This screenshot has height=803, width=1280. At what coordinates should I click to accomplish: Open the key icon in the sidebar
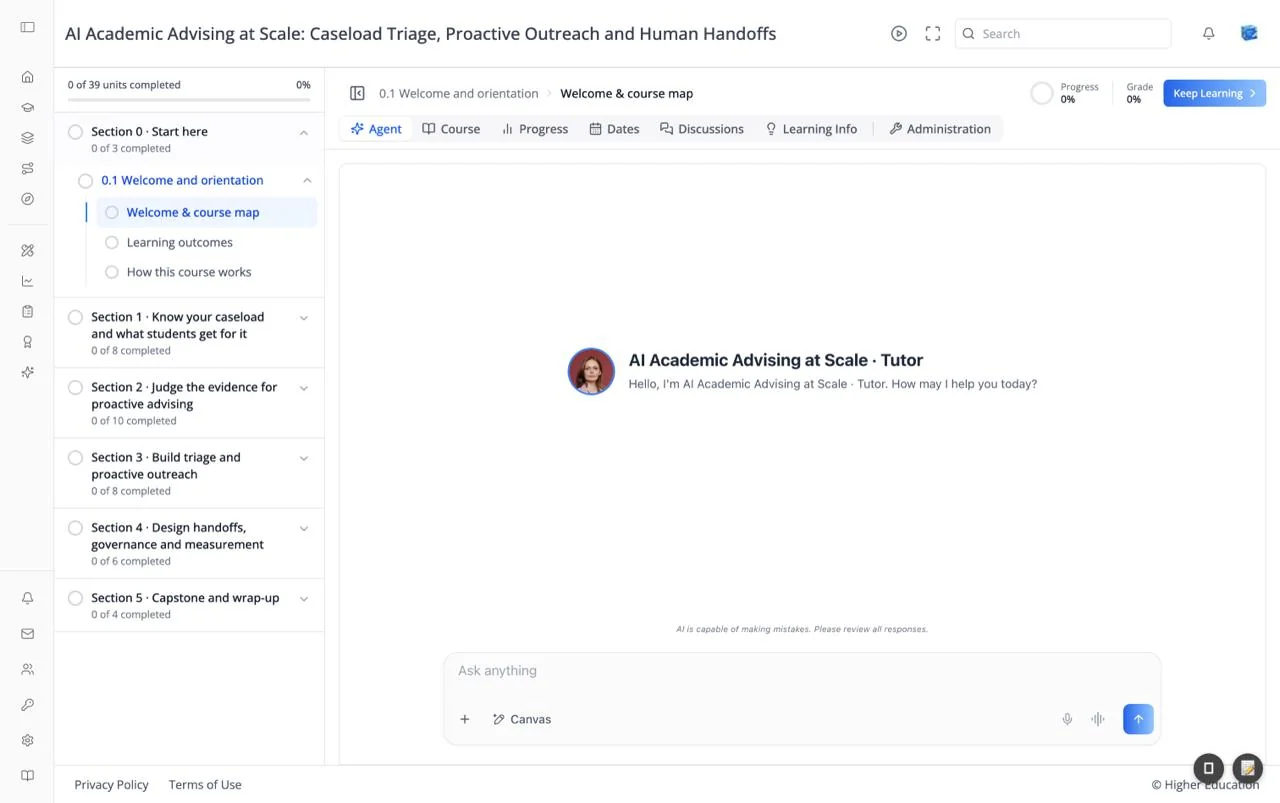(x=27, y=705)
